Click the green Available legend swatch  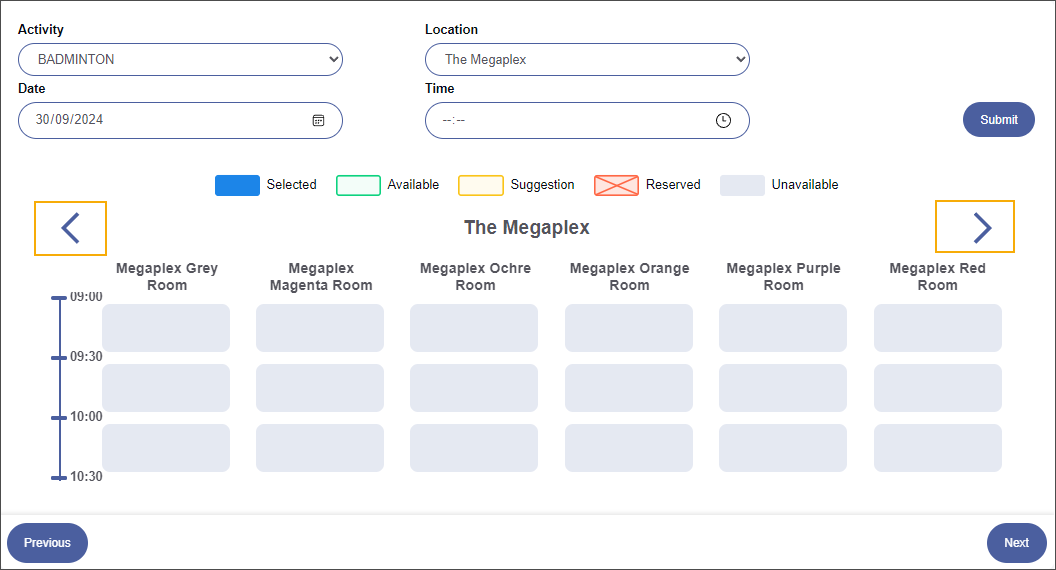coord(358,185)
